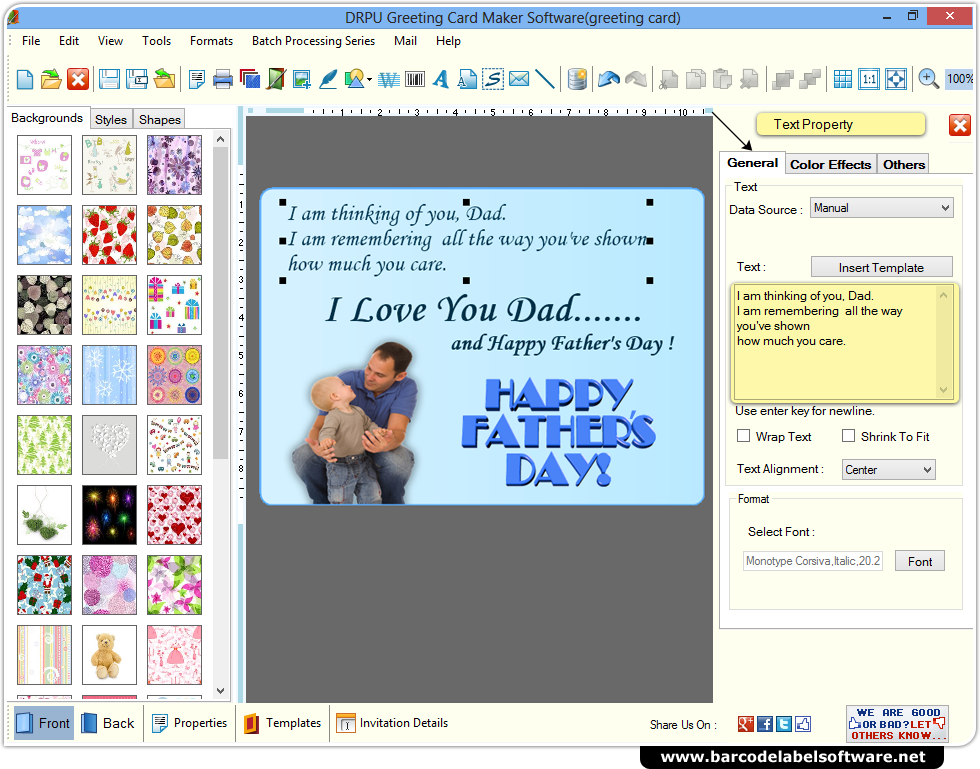Click the dashed-box S signature icon
The height and width of the screenshot is (769, 980).
coord(493,79)
